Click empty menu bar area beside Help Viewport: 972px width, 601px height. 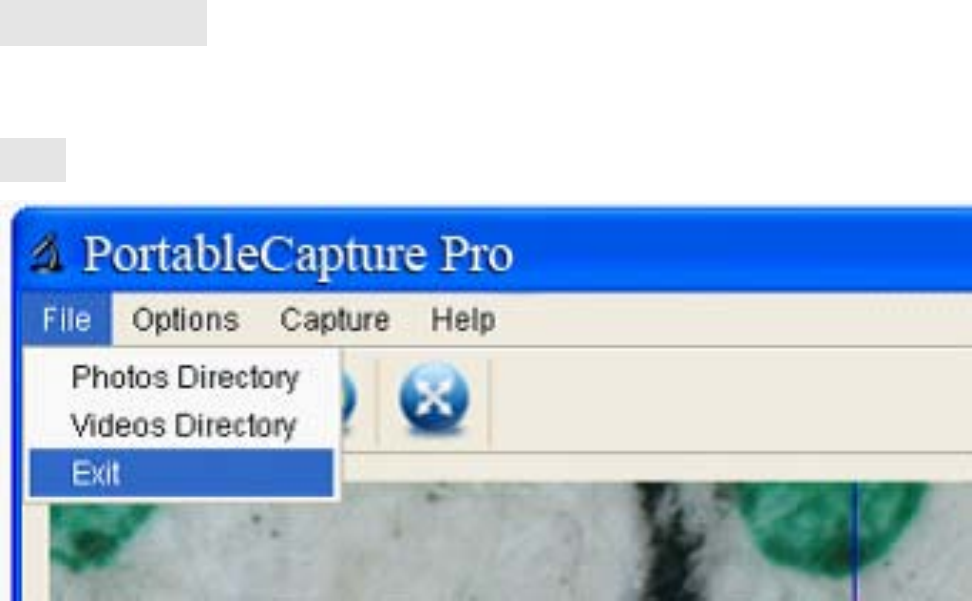[731, 320]
